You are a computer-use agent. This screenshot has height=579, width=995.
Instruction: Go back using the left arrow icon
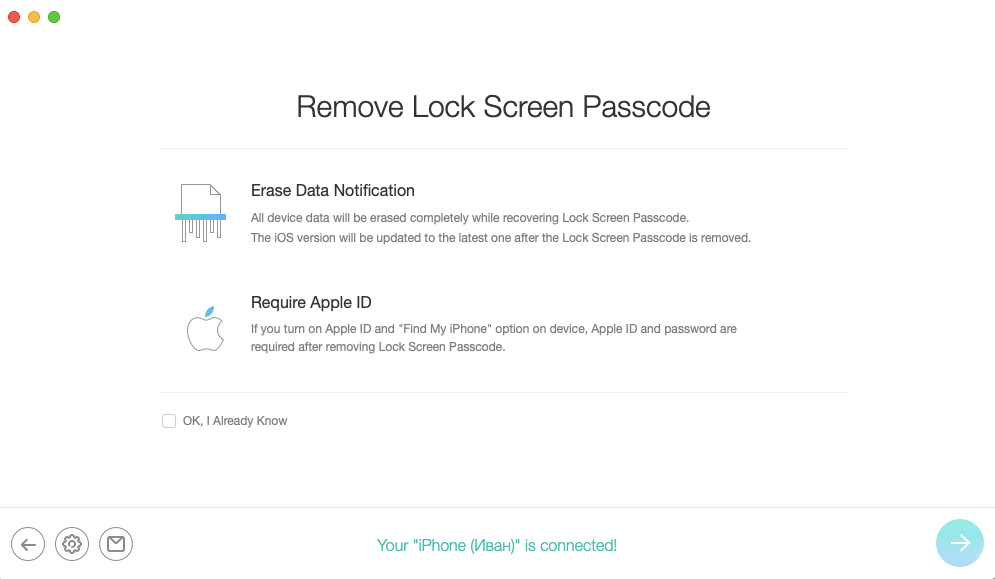28,544
